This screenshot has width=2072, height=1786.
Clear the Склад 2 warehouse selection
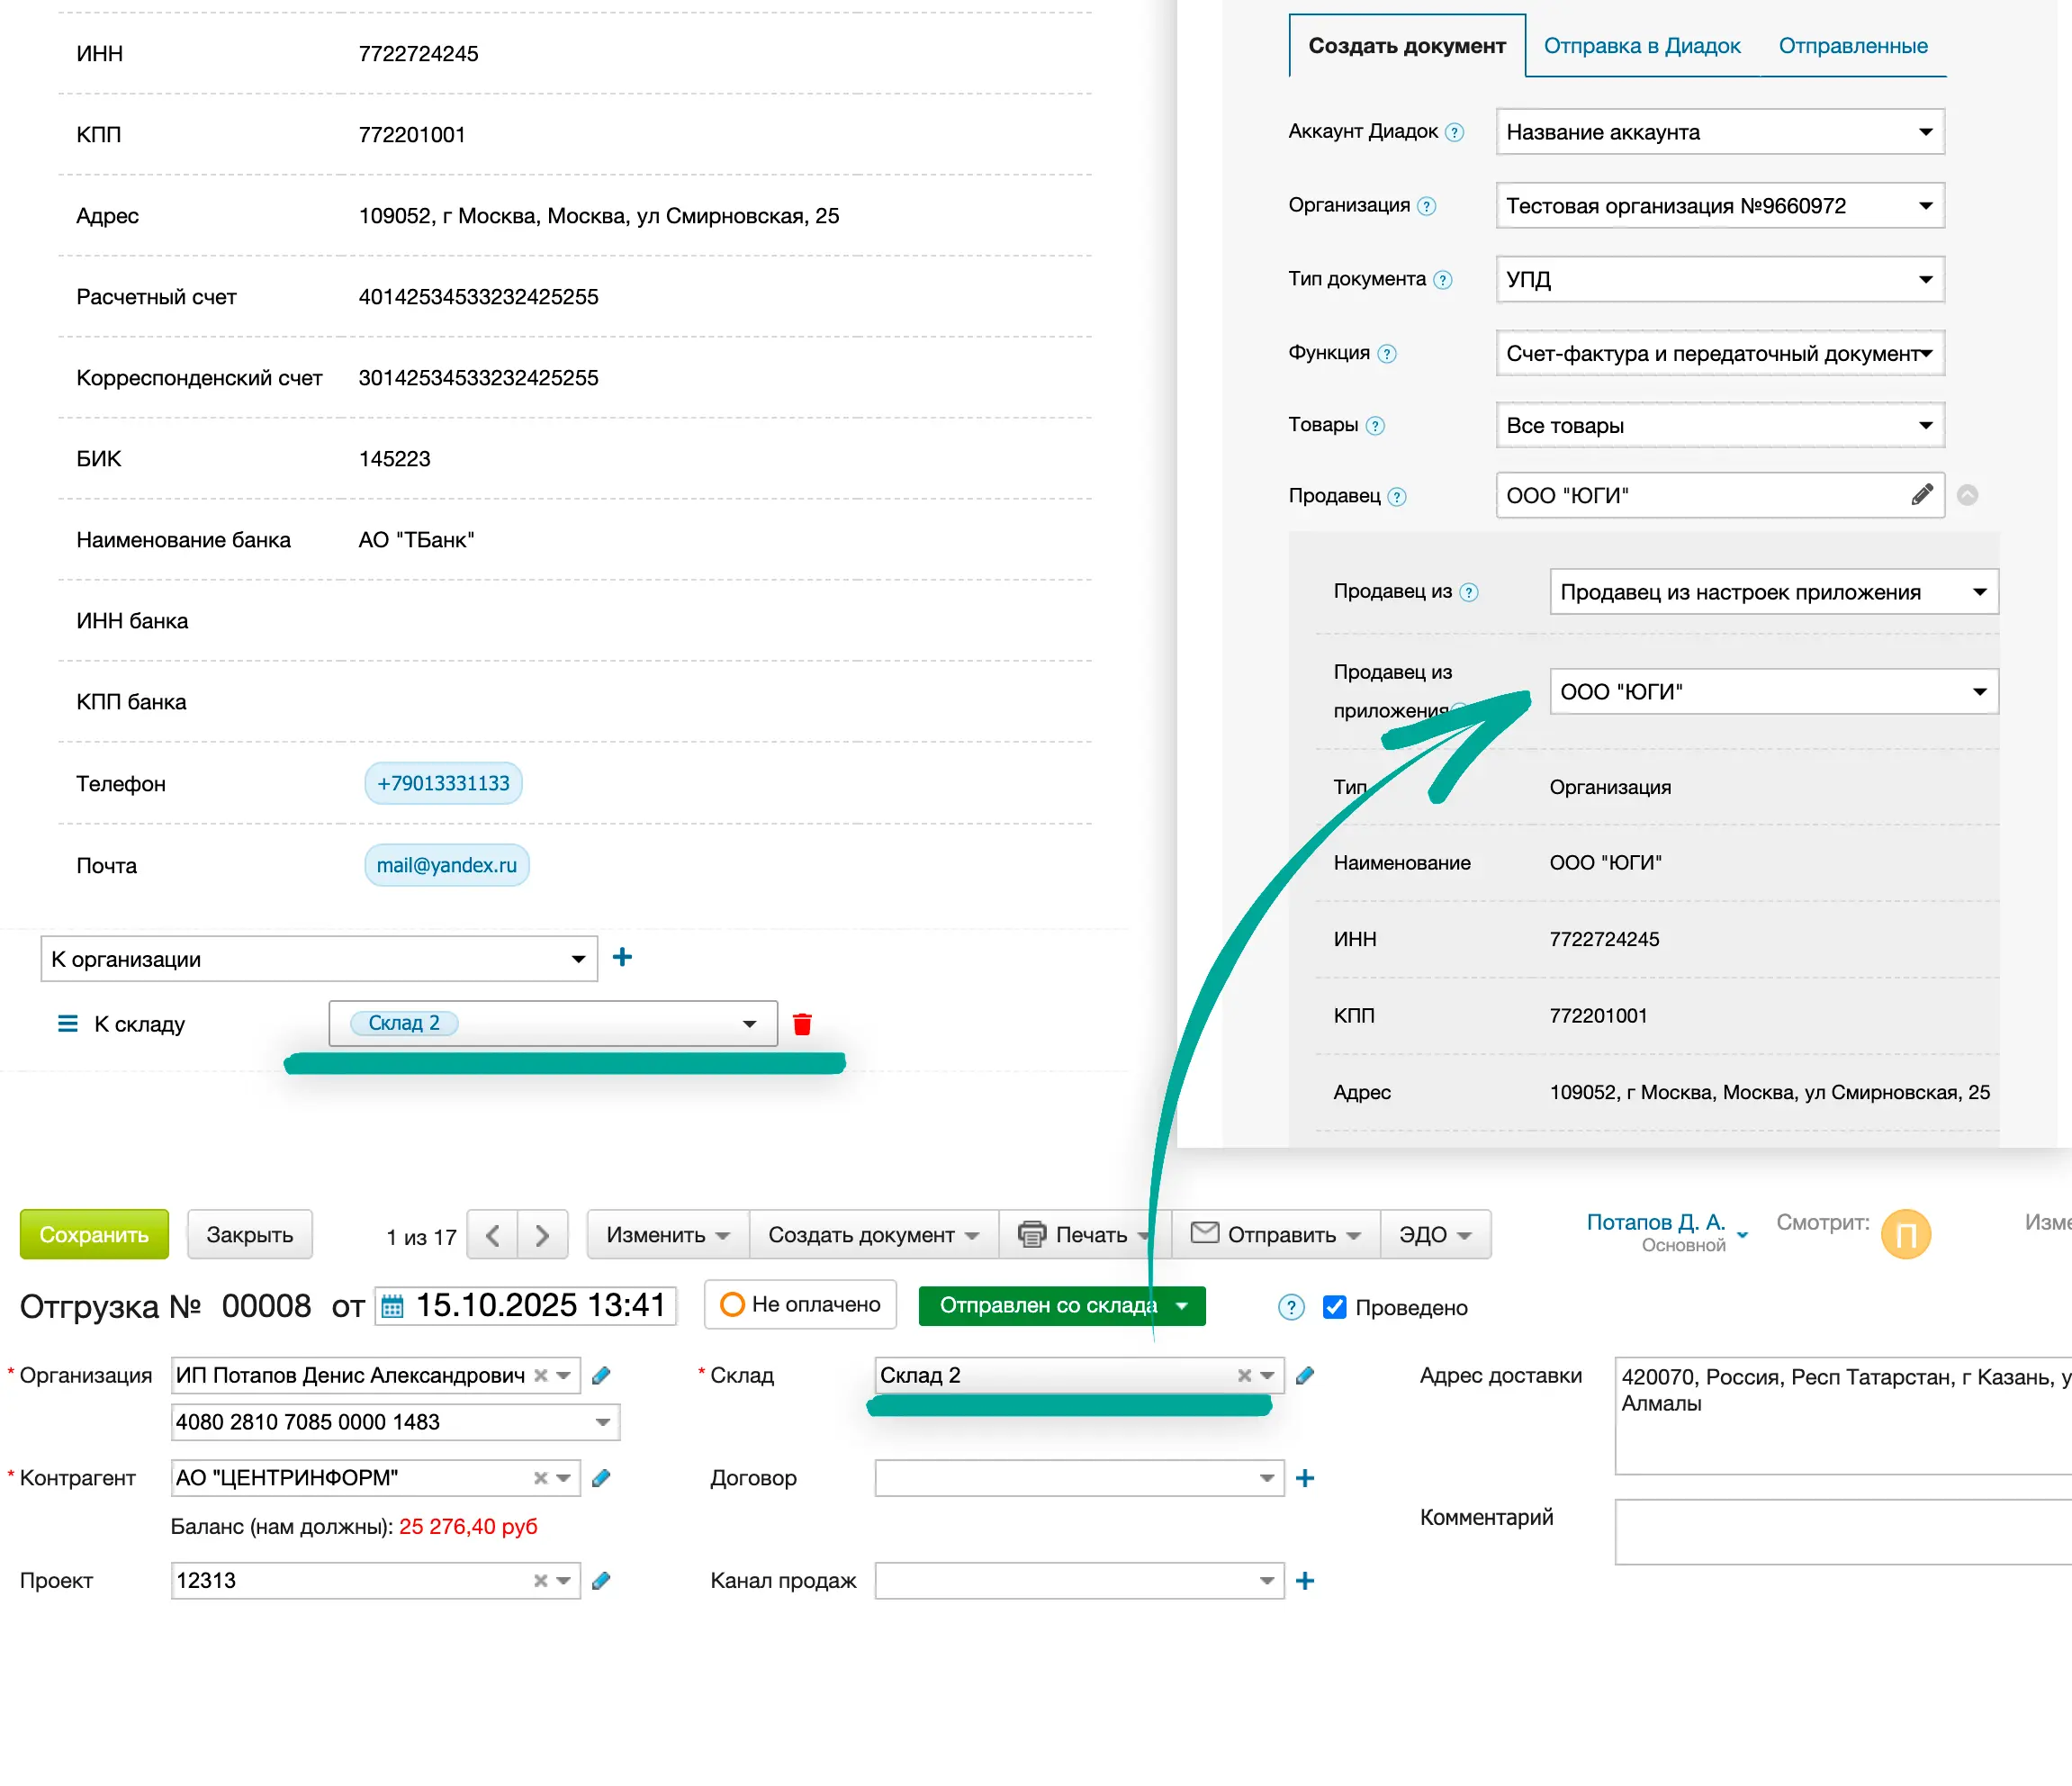[1244, 1375]
